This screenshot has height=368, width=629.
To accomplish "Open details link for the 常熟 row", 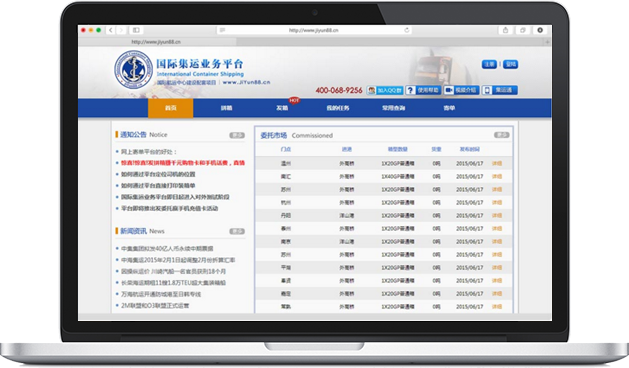I will point(497,307).
